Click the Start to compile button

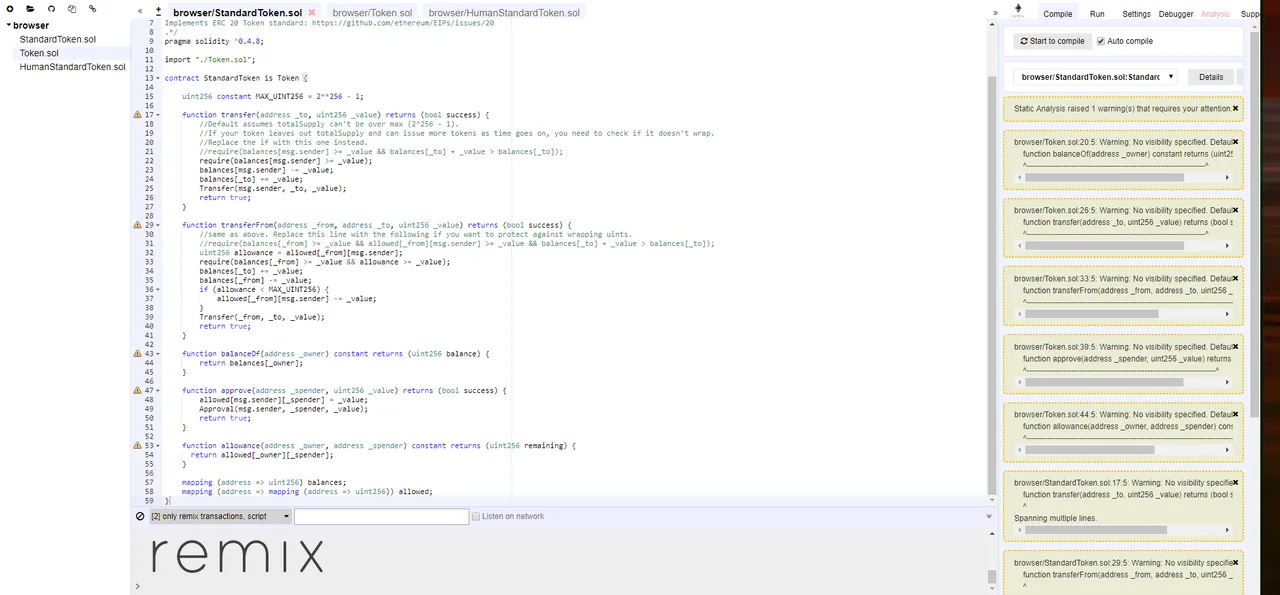point(1051,41)
